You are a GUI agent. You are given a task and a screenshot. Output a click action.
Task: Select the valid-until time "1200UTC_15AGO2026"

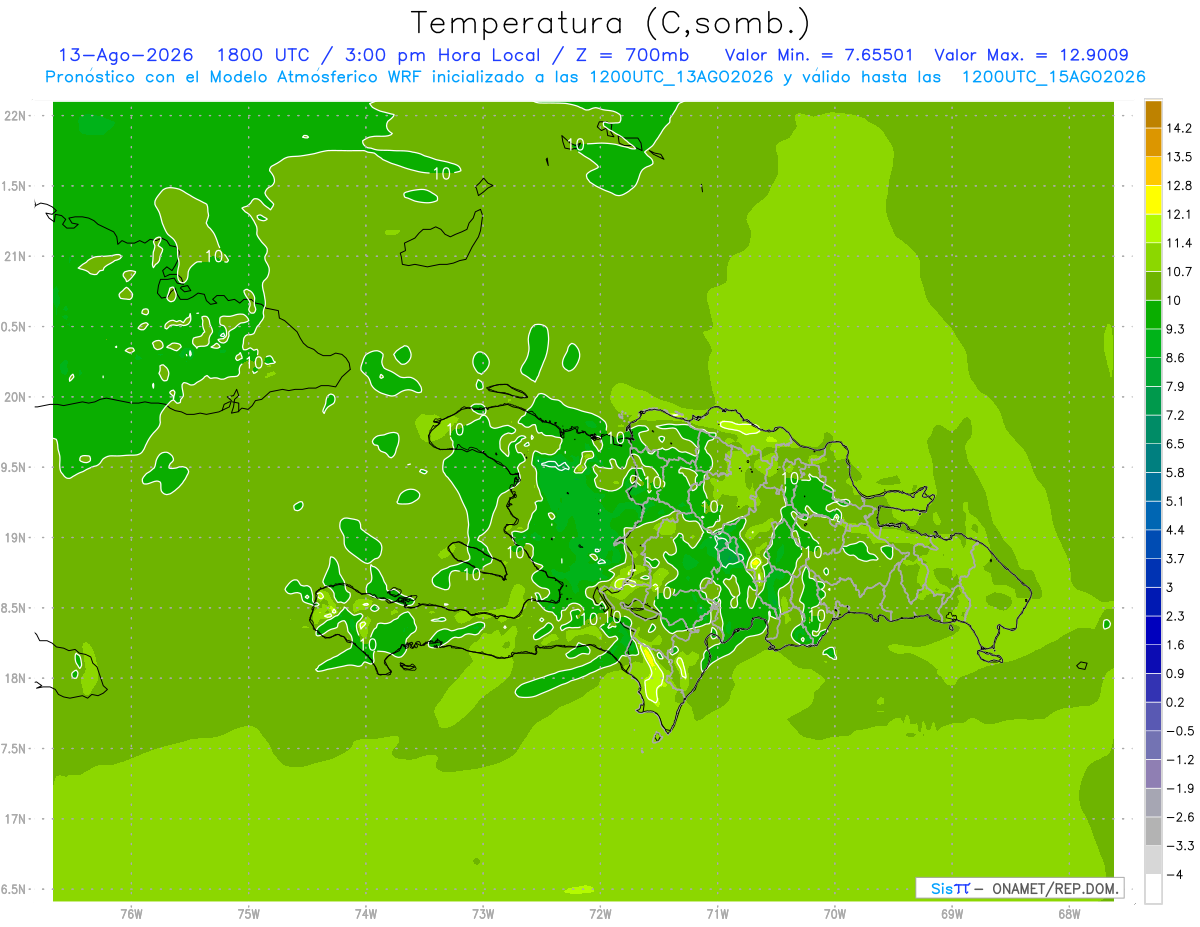(1053, 77)
